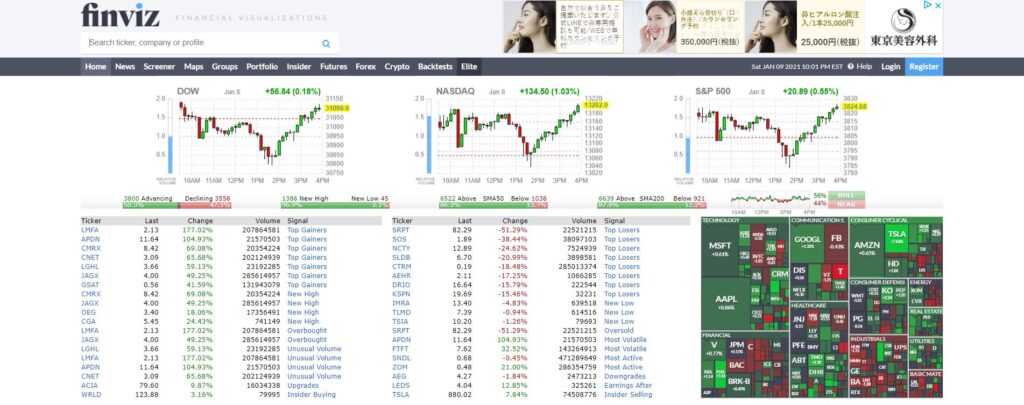Switch to the Futures tab

pos(333,67)
